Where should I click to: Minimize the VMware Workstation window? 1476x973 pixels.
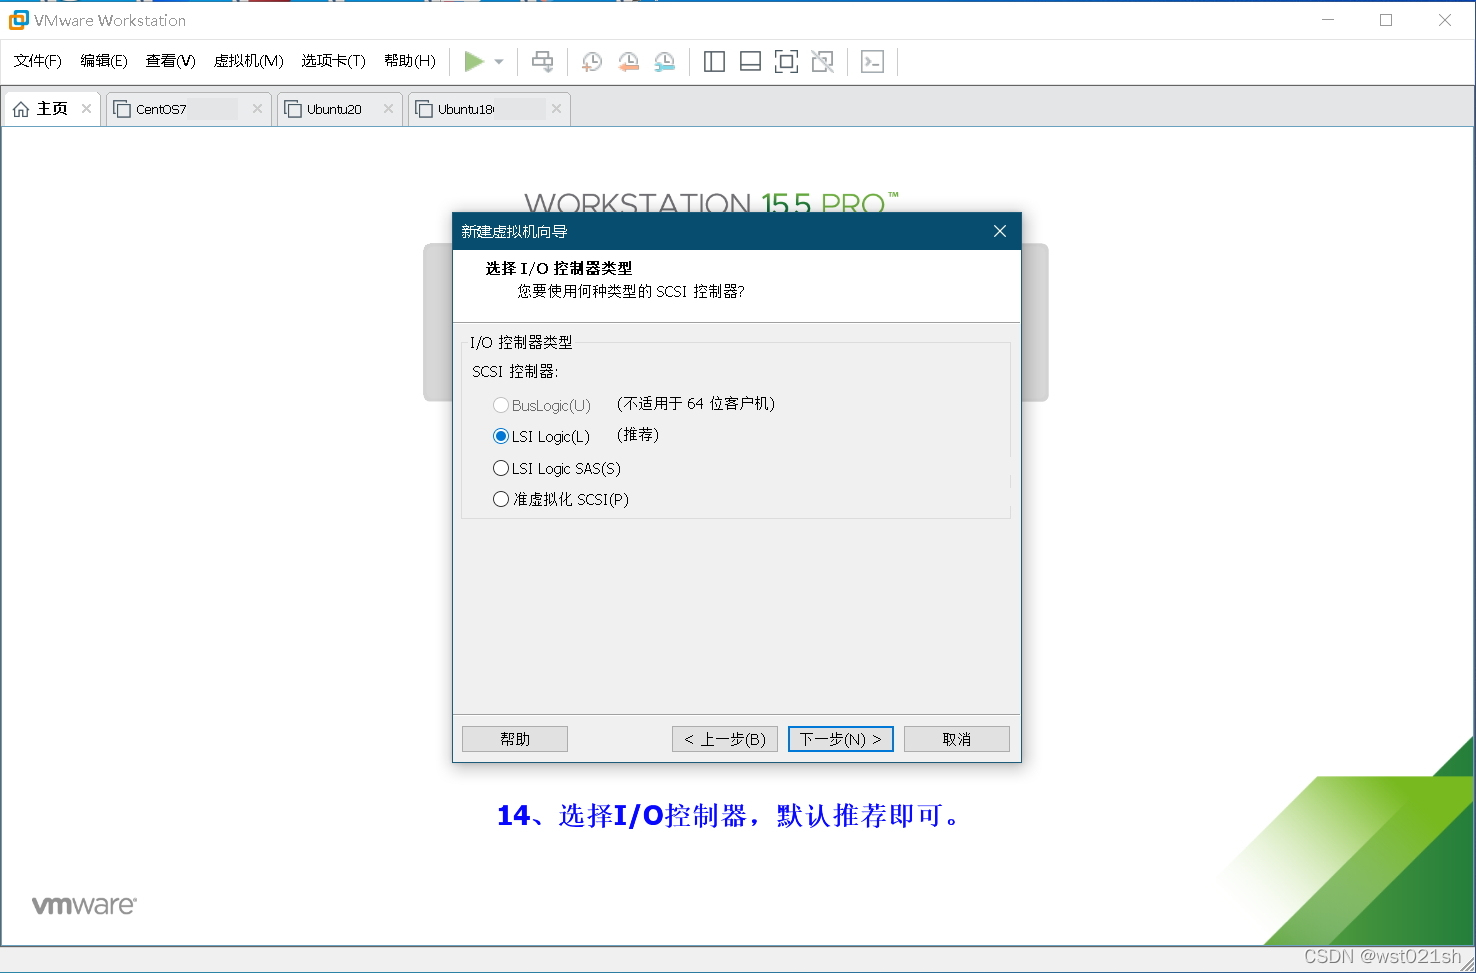1328,20
